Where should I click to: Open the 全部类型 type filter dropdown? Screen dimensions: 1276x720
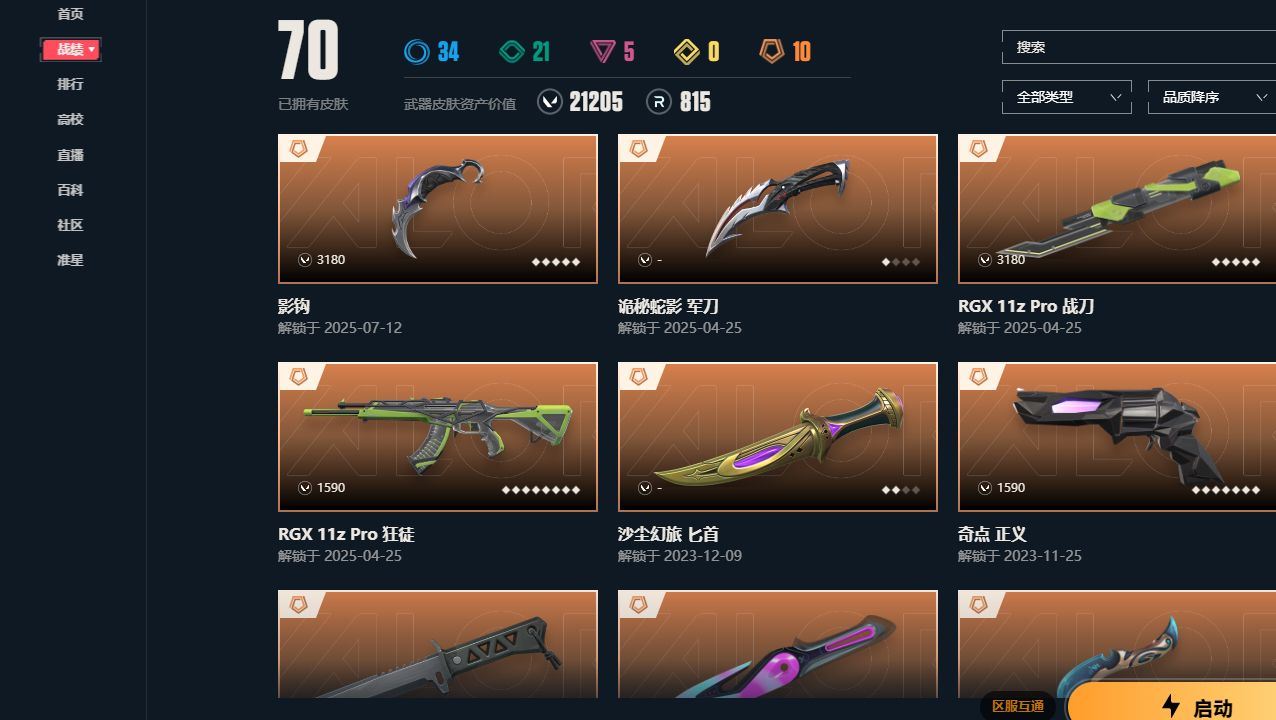[x=1067, y=97]
